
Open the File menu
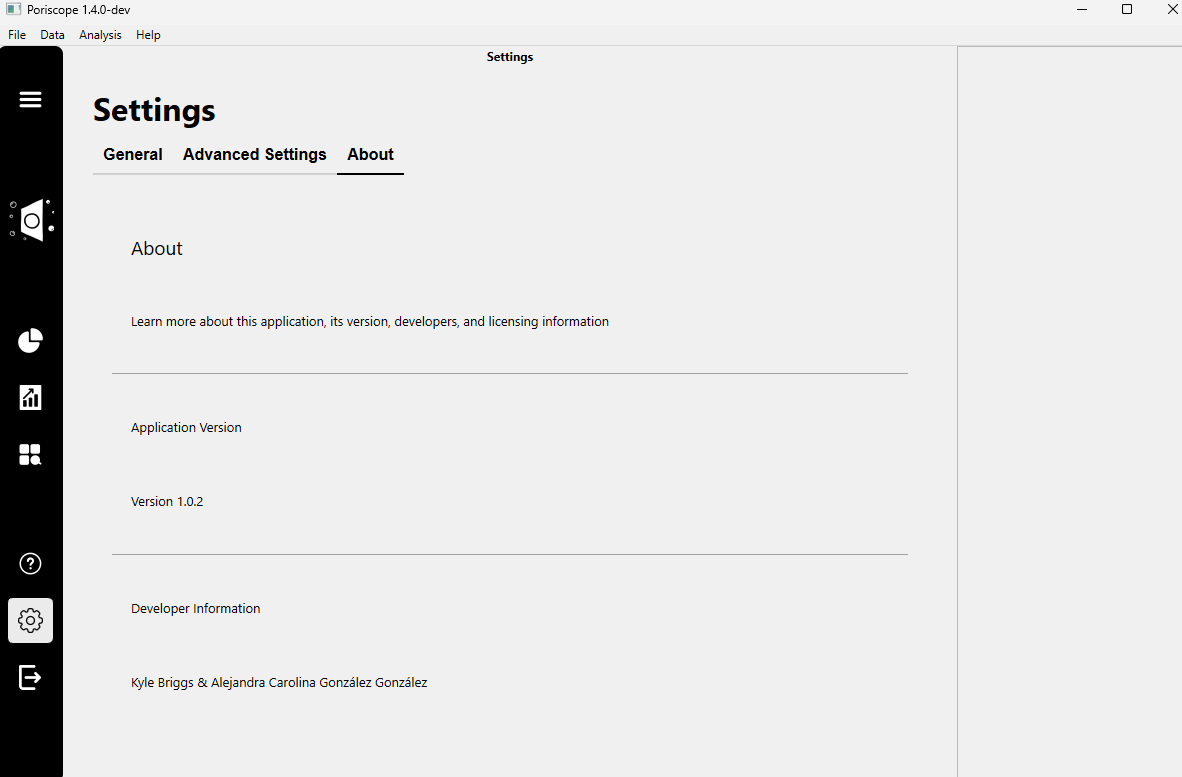pos(17,35)
